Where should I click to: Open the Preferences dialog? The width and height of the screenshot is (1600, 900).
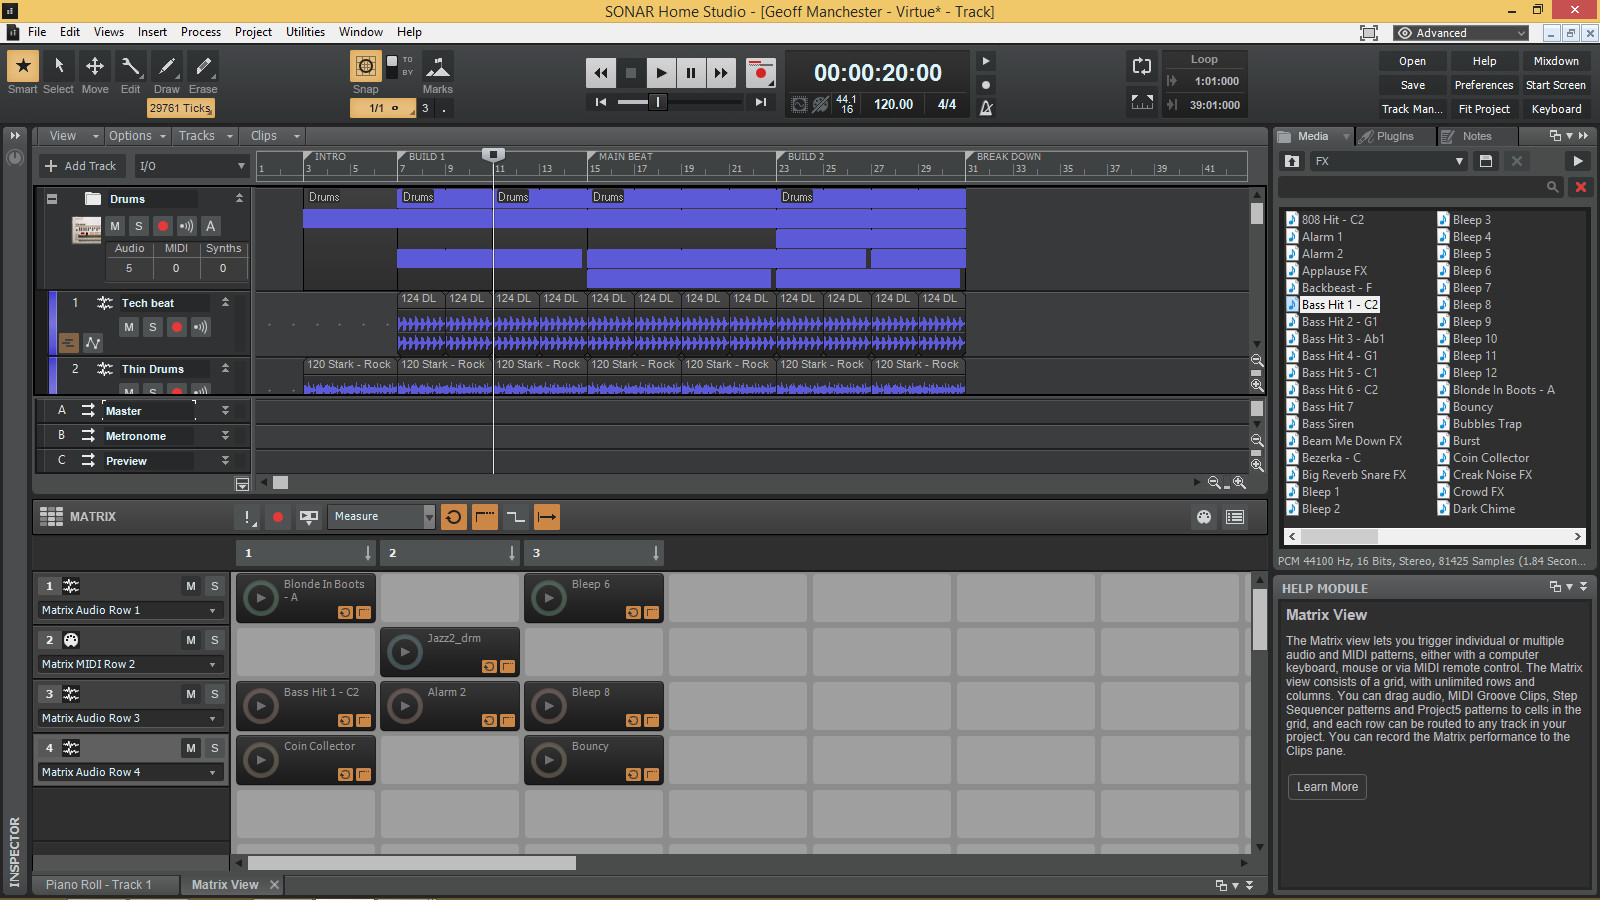click(x=1483, y=85)
